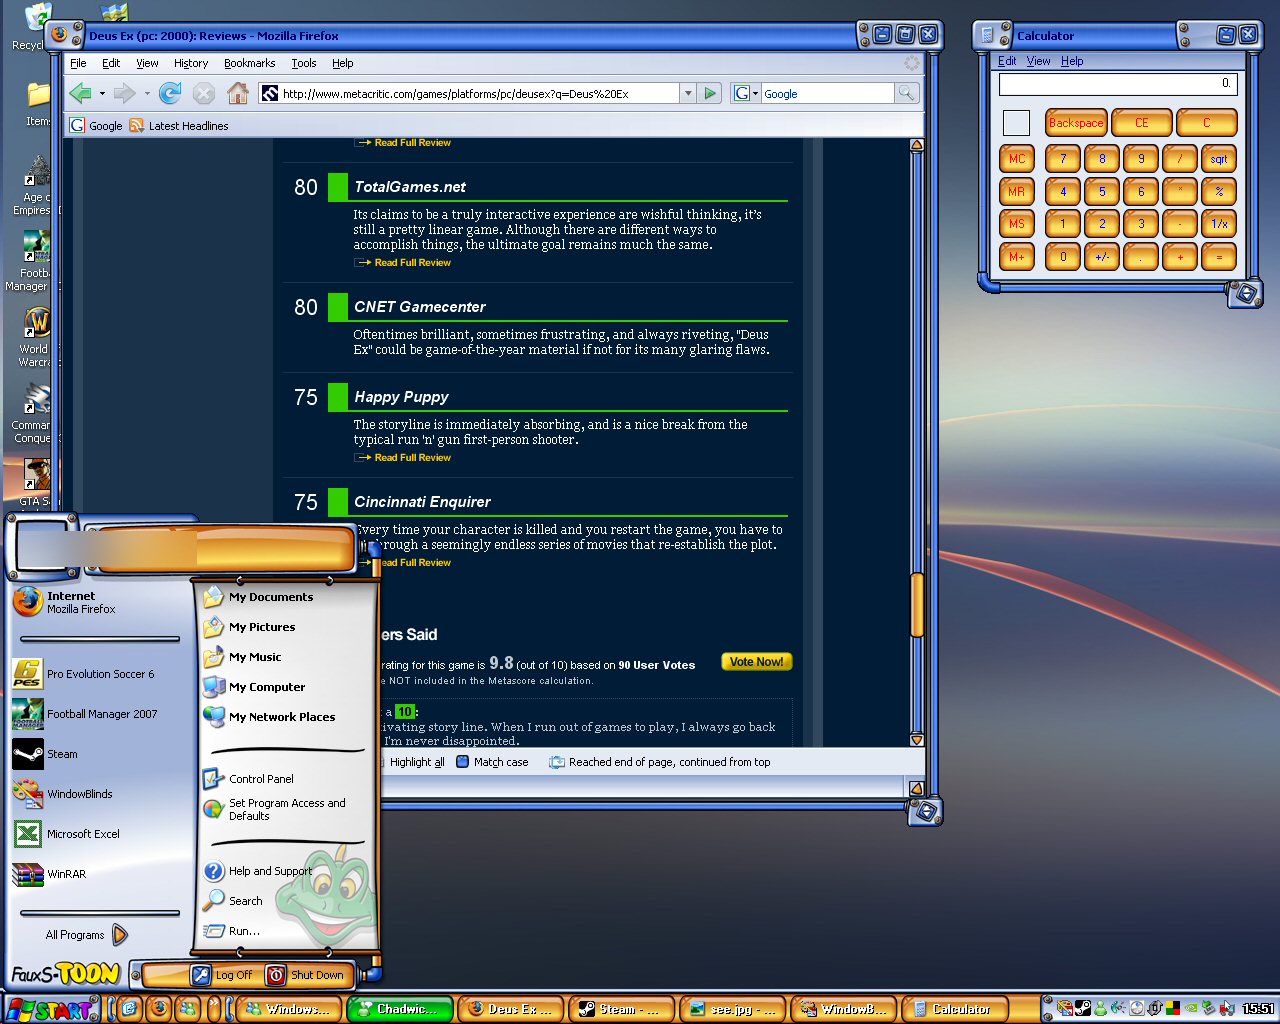
Task: Click the Google search input field
Action: click(826, 93)
